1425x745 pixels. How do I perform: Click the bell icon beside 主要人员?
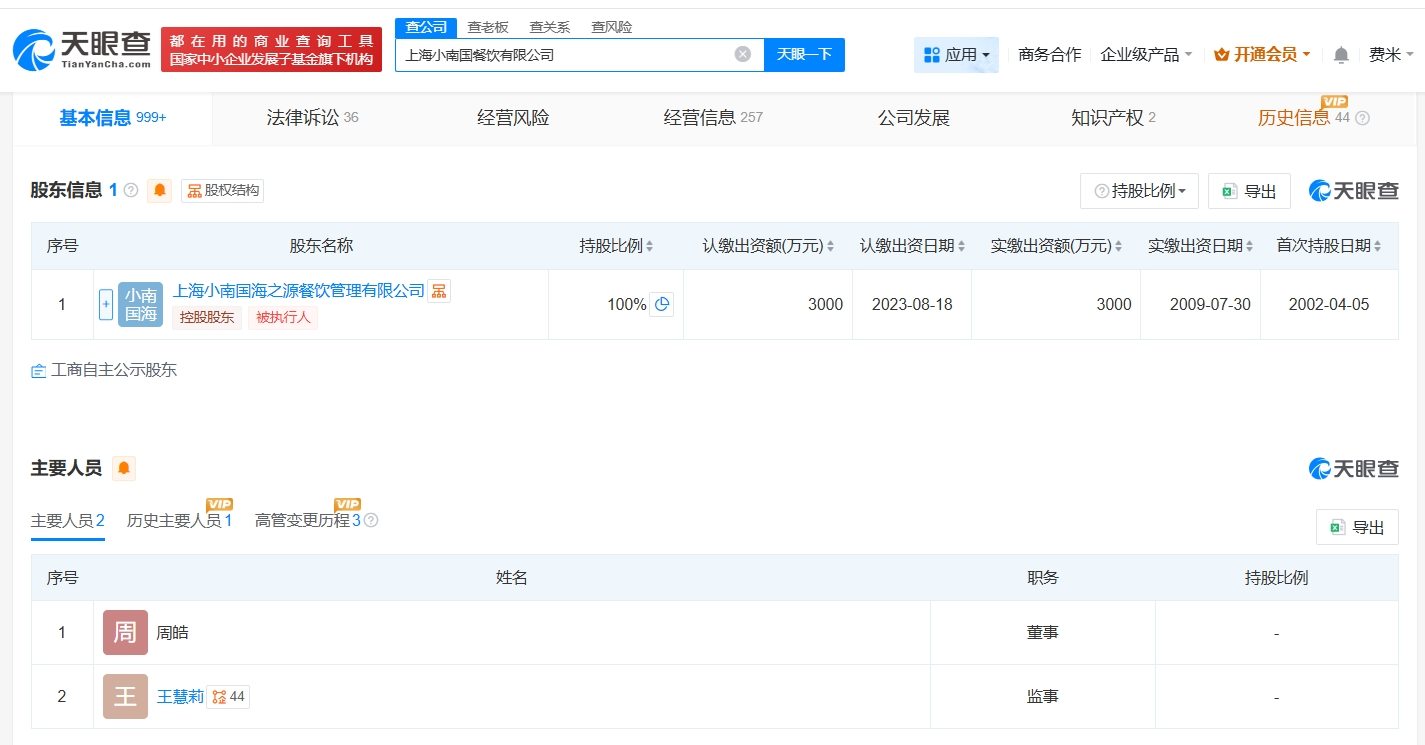[124, 468]
